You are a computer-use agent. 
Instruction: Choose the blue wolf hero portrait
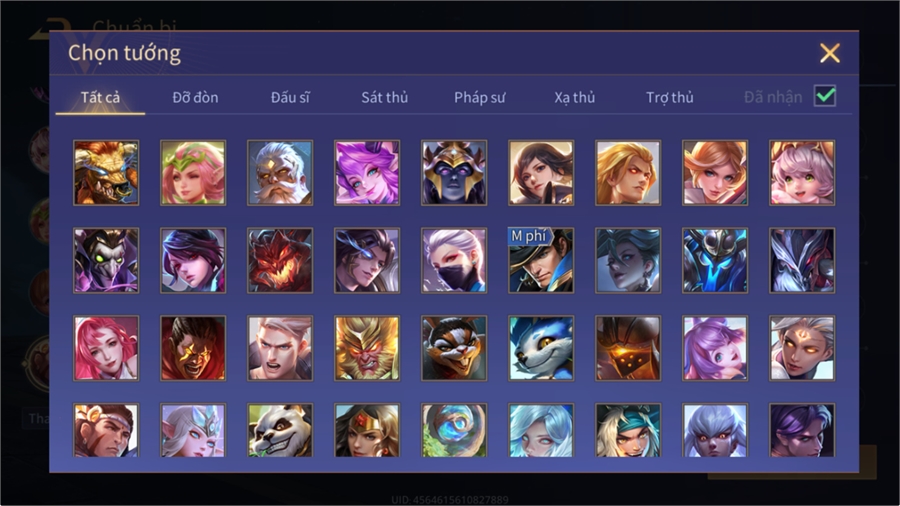pyautogui.click(x=541, y=348)
